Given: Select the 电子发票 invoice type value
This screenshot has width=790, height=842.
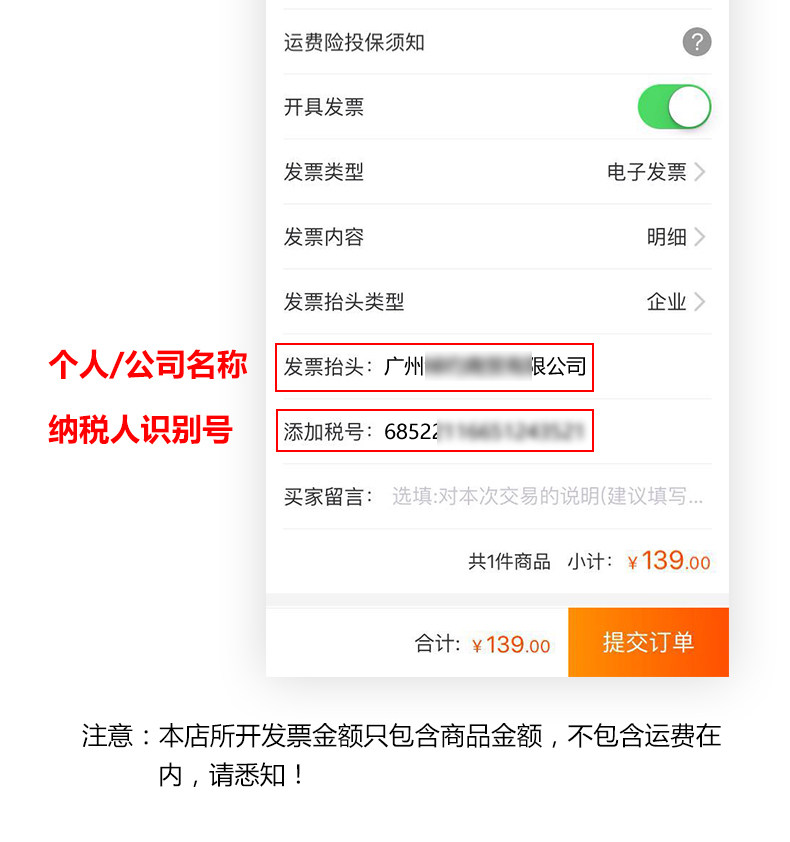Looking at the screenshot, I should coord(647,172).
